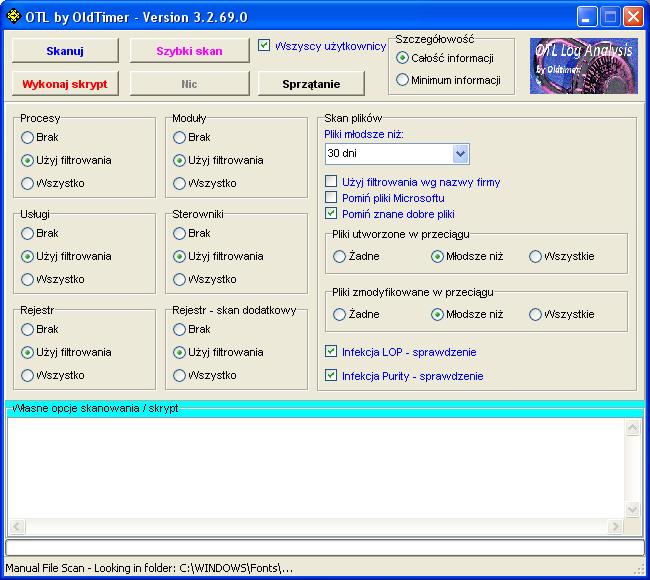Enable Użyj filtrowania wg nazwy firmy
This screenshot has height=580, width=650.
331,181
